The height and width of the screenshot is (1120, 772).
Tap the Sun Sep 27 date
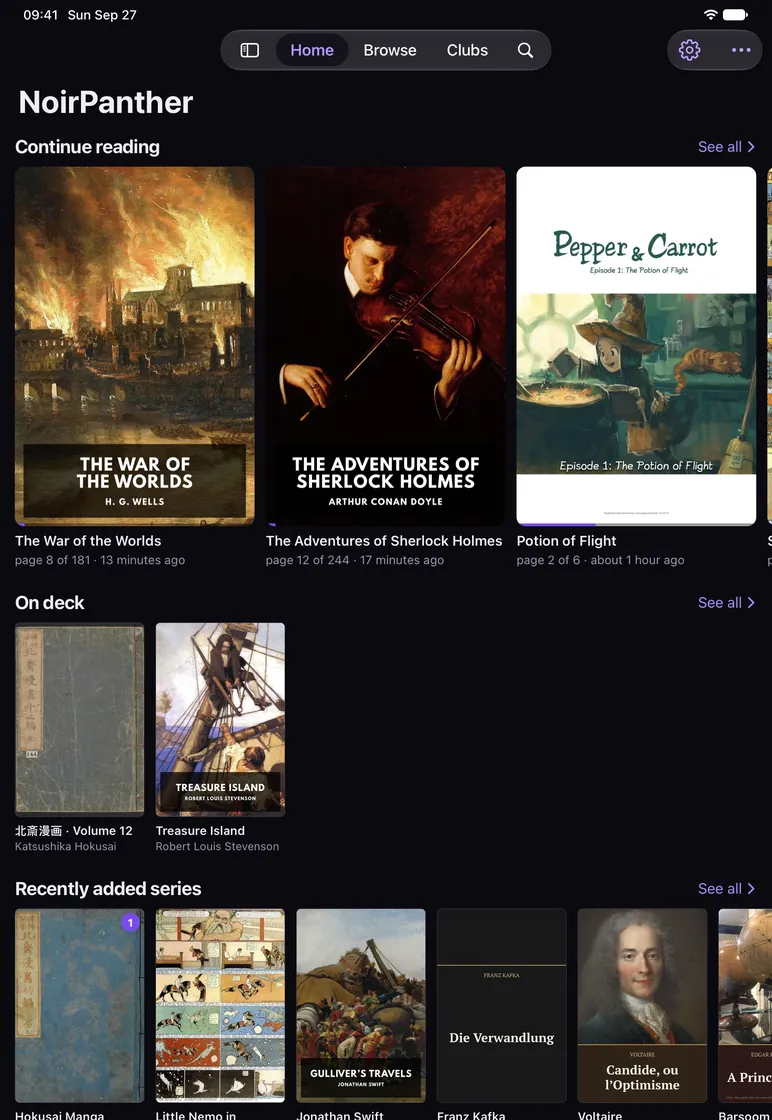point(101,15)
